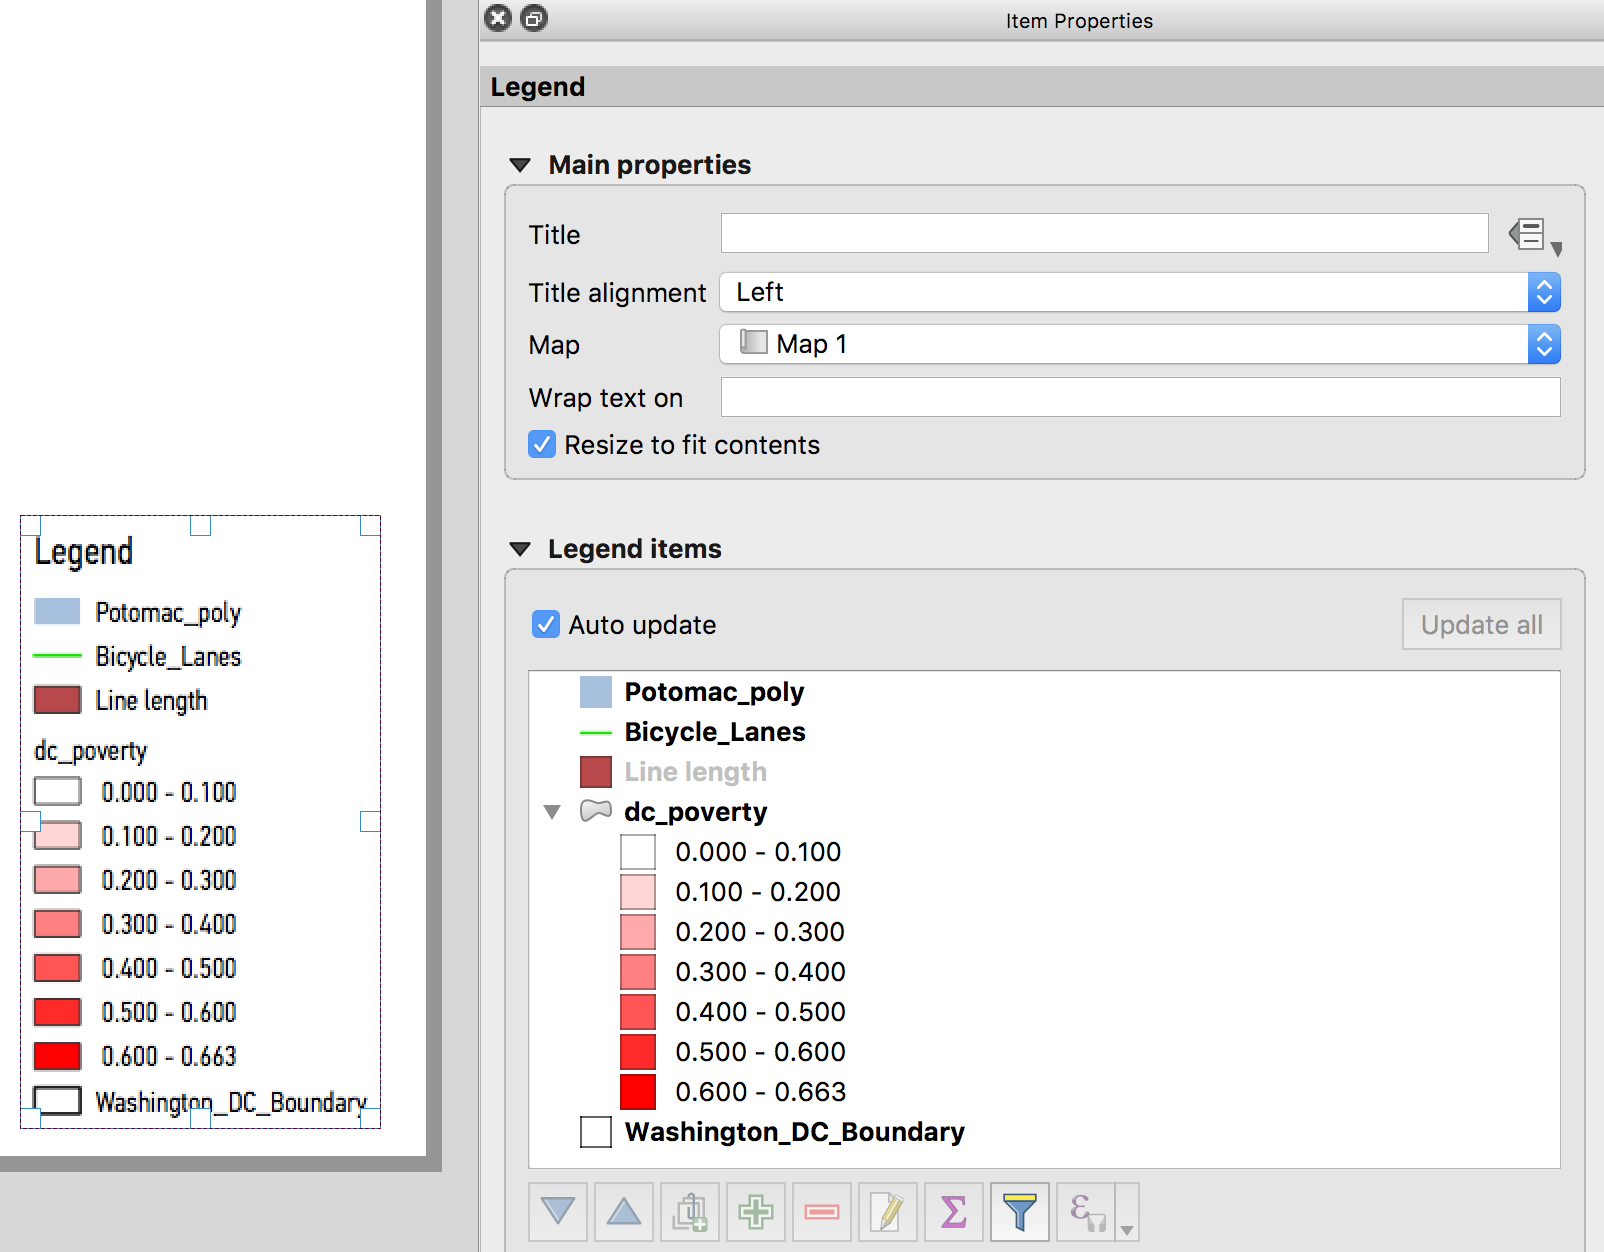Click Potomac_poly label on canvas legend
1604x1252 pixels.
168,612
